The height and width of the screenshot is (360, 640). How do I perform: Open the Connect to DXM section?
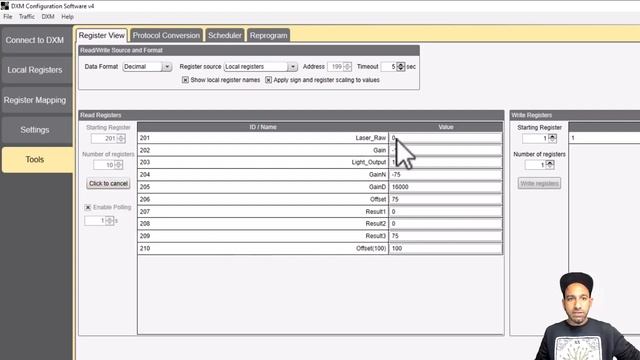coord(35,40)
